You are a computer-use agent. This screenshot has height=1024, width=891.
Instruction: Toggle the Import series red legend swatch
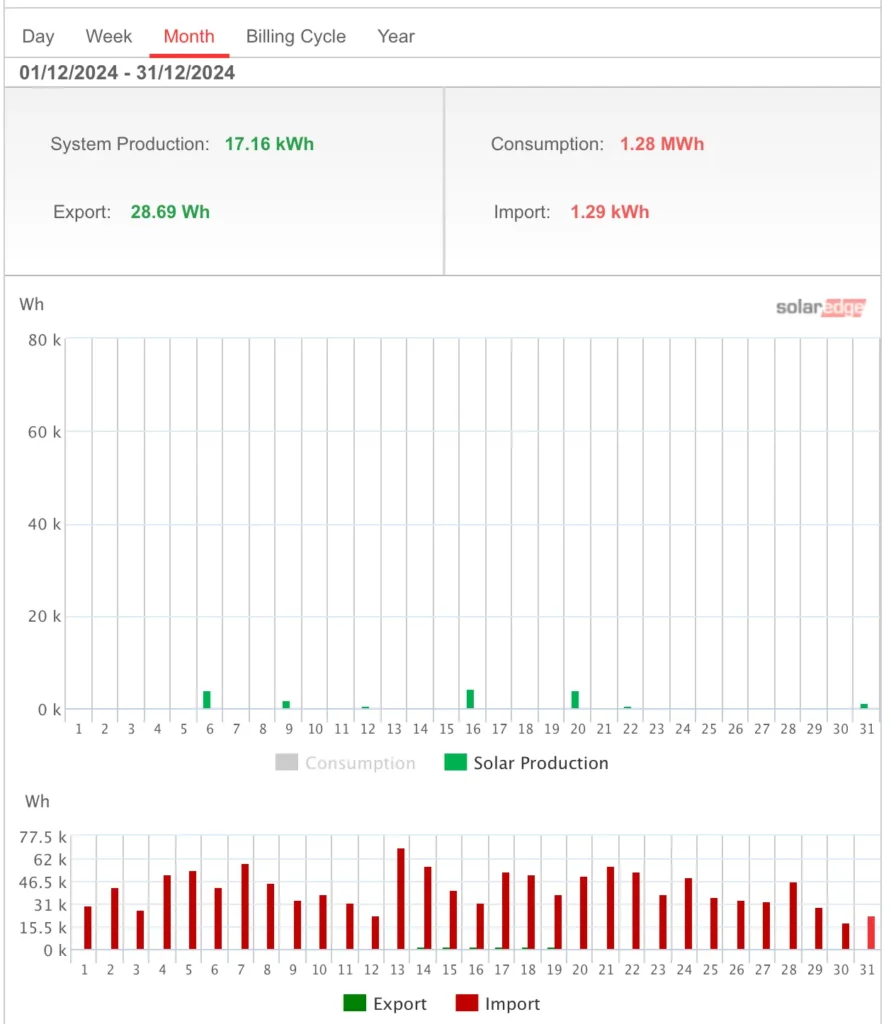click(x=466, y=1002)
